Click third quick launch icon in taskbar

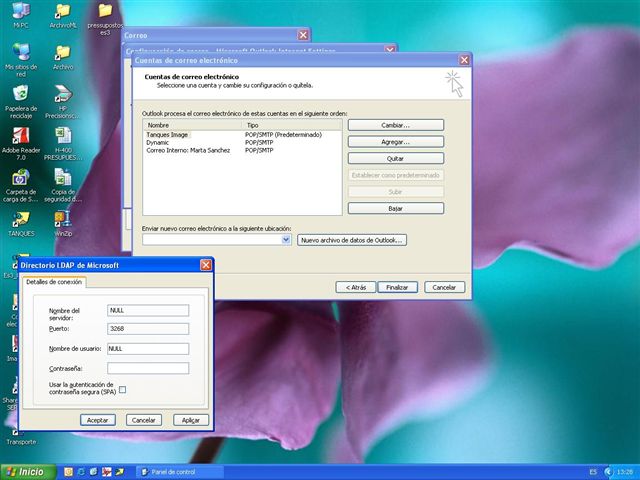(x=93, y=472)
